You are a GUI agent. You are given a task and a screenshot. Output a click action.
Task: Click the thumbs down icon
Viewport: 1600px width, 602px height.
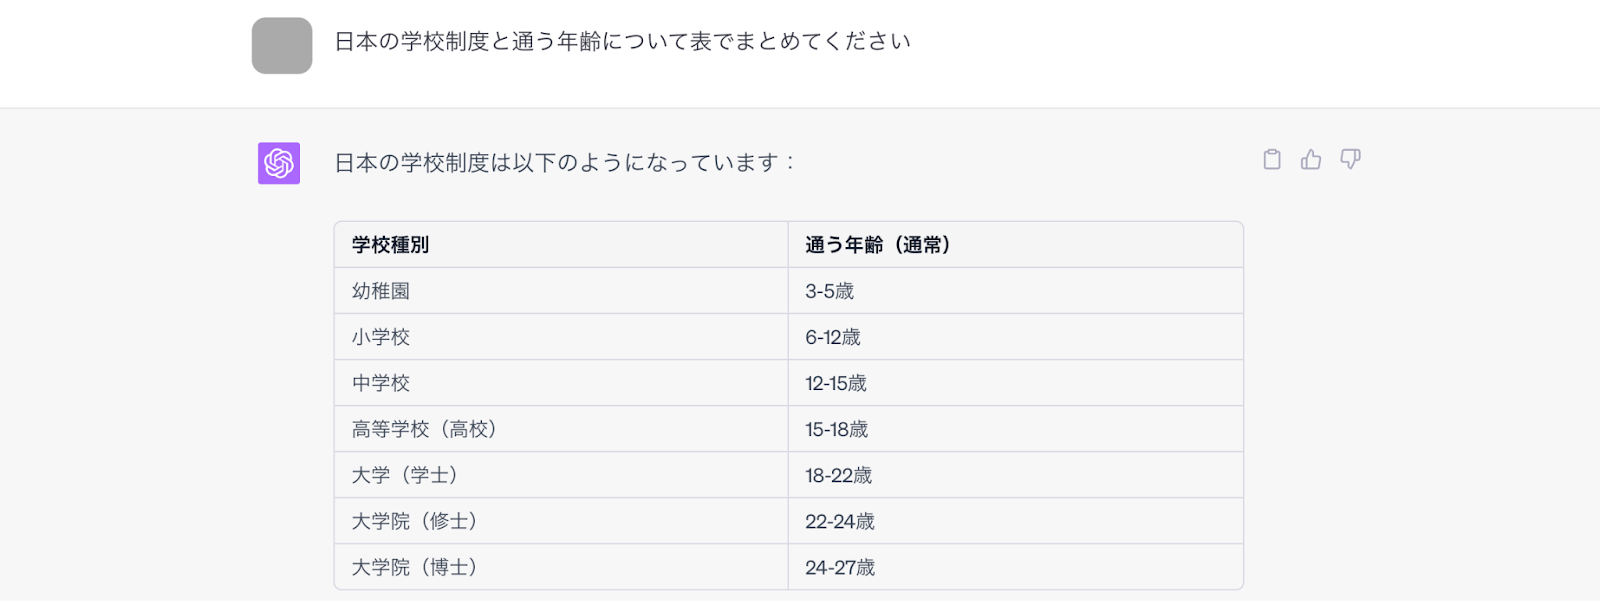point(1350,160)
